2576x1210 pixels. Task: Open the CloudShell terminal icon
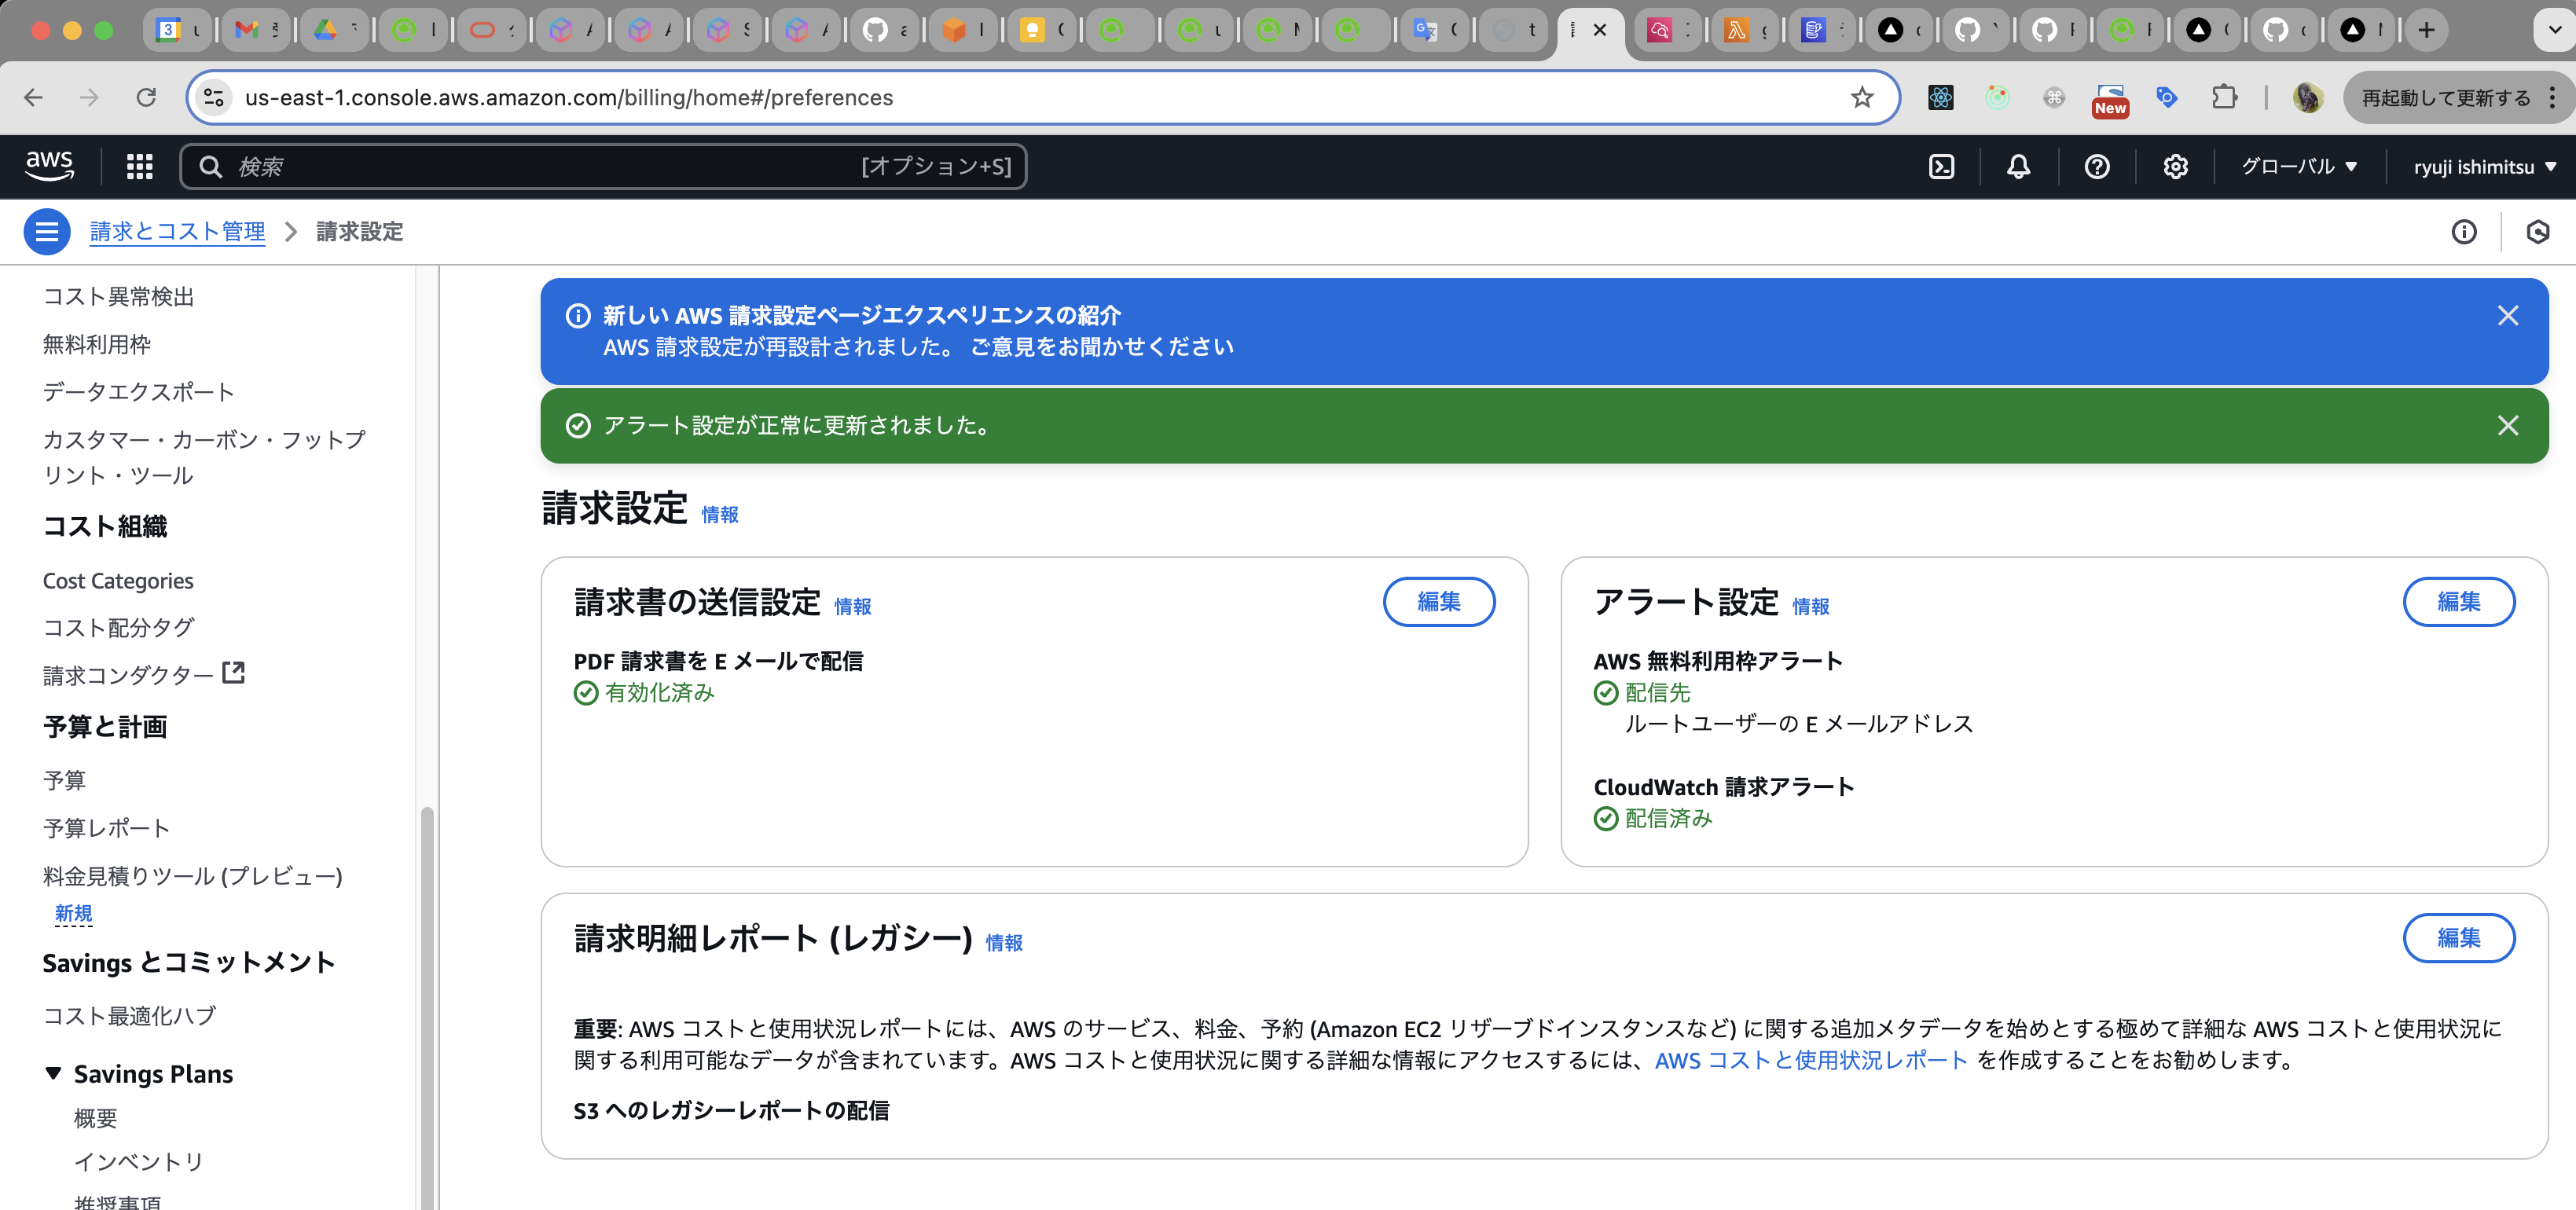tap(1941, 166)
